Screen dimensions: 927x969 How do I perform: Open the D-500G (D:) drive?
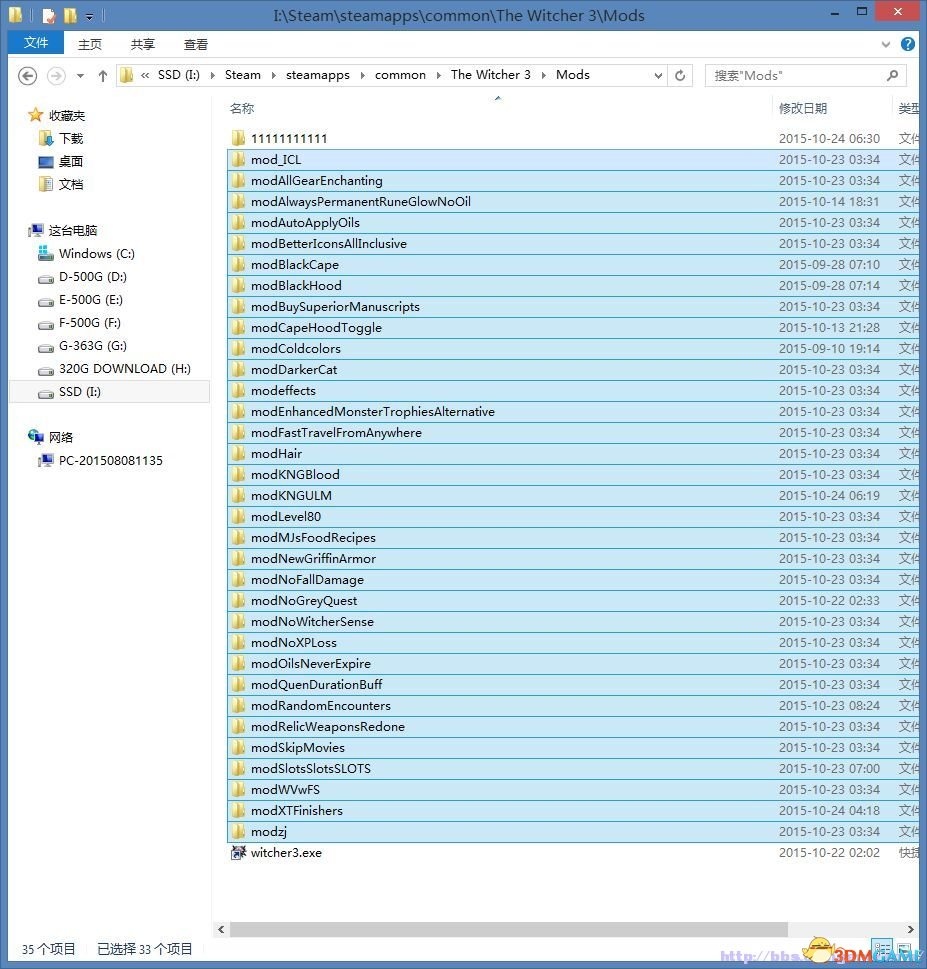pyautogui.click(x=93, y=276)
